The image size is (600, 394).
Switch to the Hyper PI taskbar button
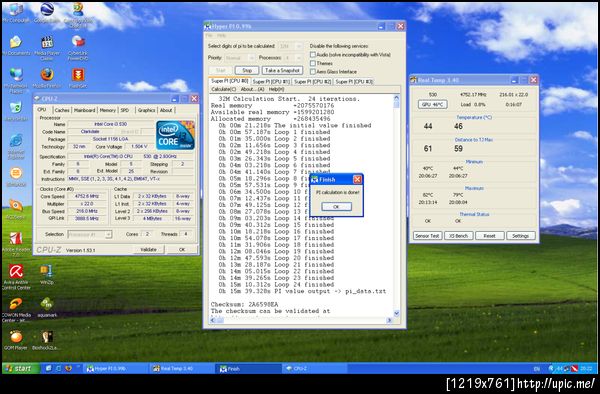pyautogui.click(x=115, y=368)
